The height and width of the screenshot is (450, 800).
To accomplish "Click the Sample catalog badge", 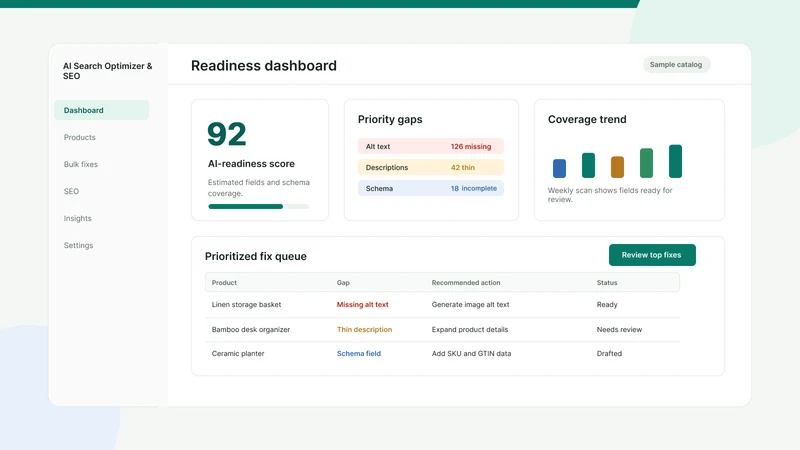I will point(676,65).
